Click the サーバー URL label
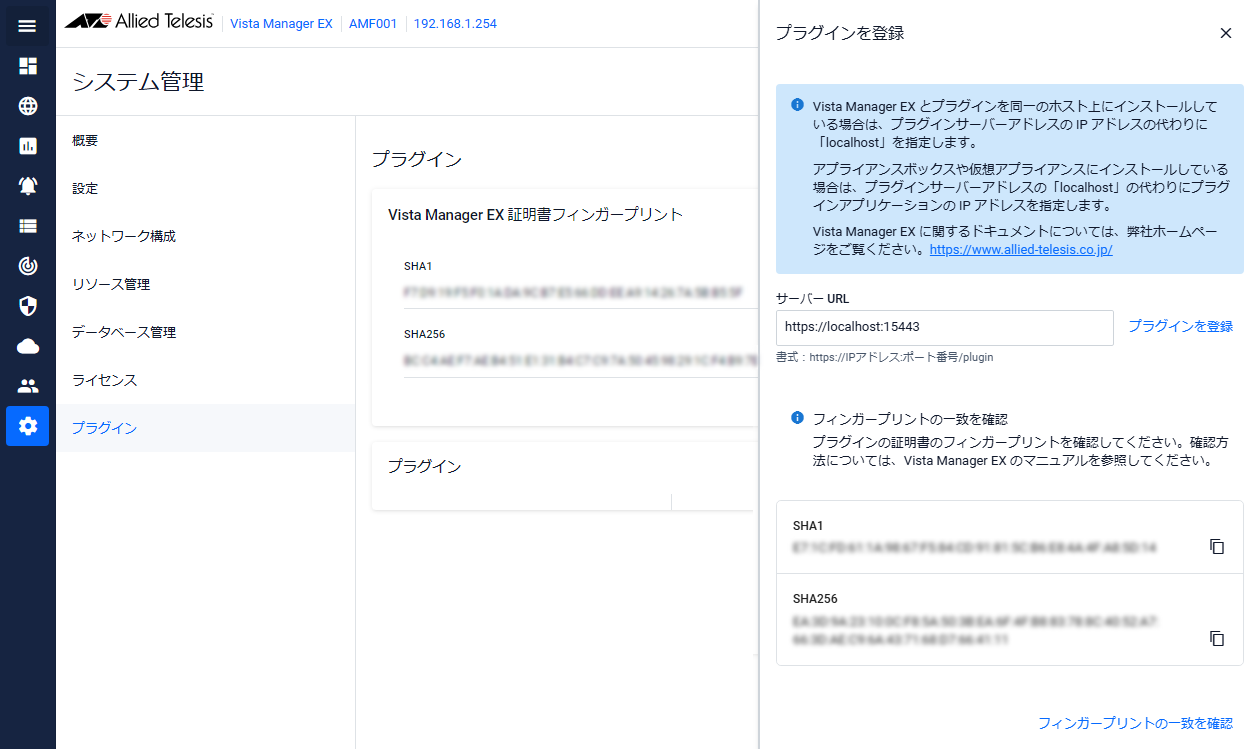 coord(812,299)
